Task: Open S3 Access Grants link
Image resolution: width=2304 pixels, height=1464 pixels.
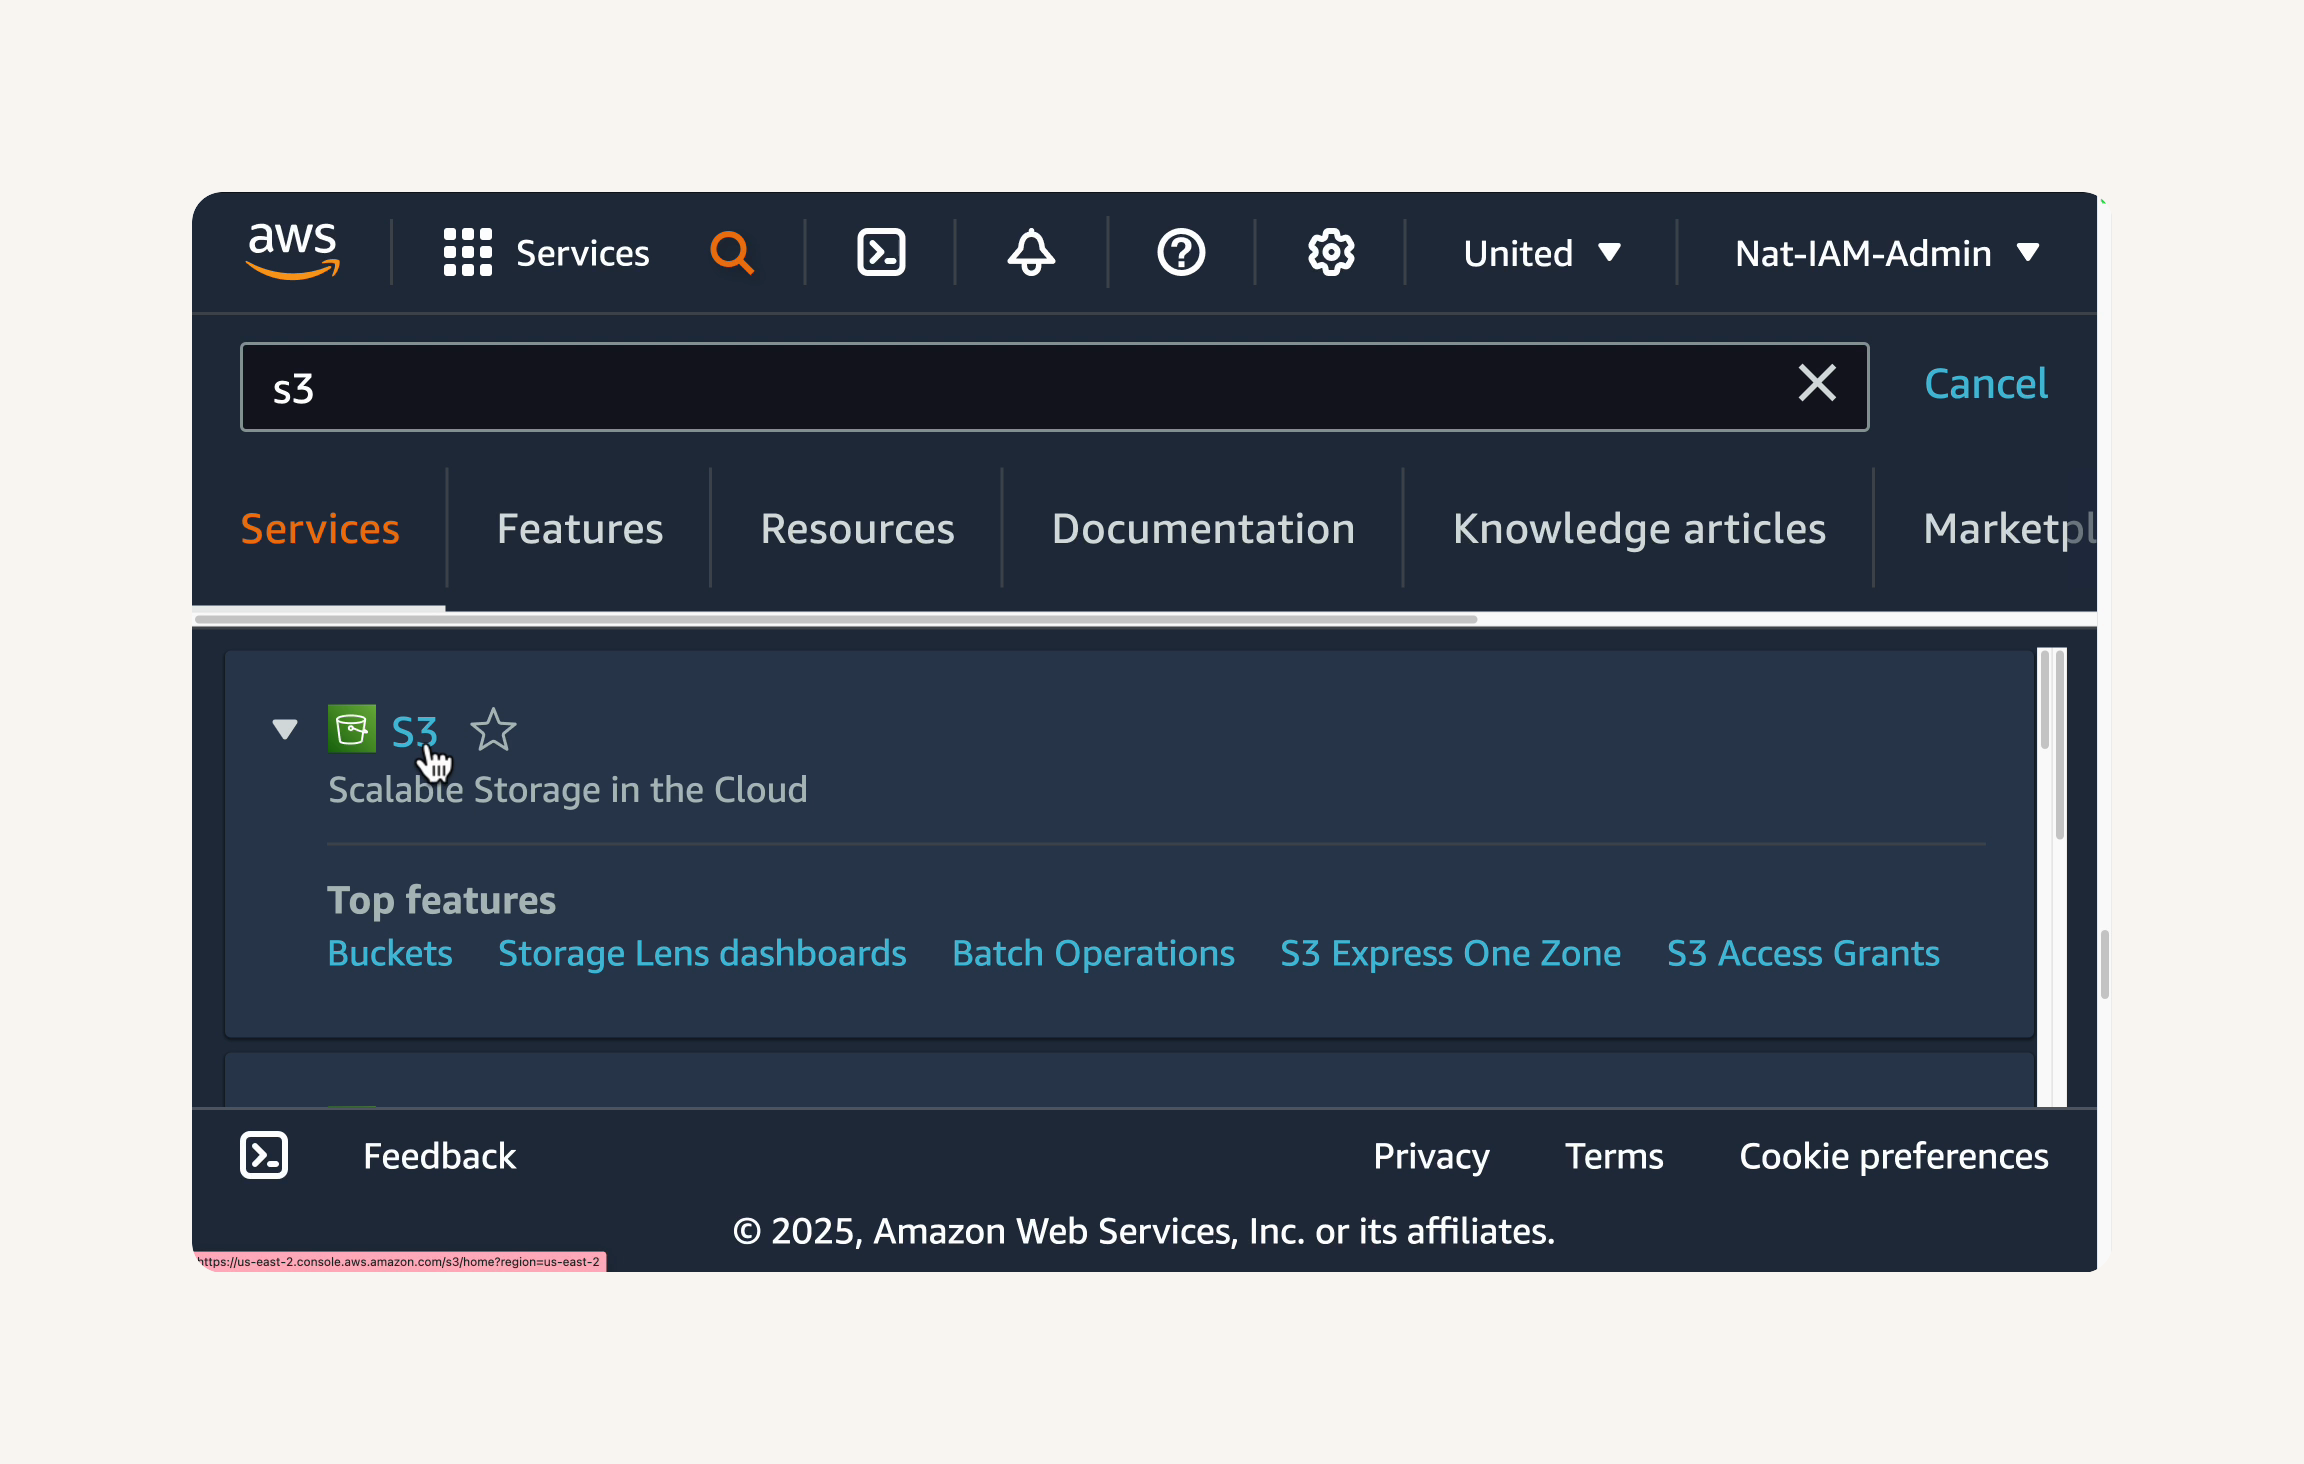Action: point(1803,953)
